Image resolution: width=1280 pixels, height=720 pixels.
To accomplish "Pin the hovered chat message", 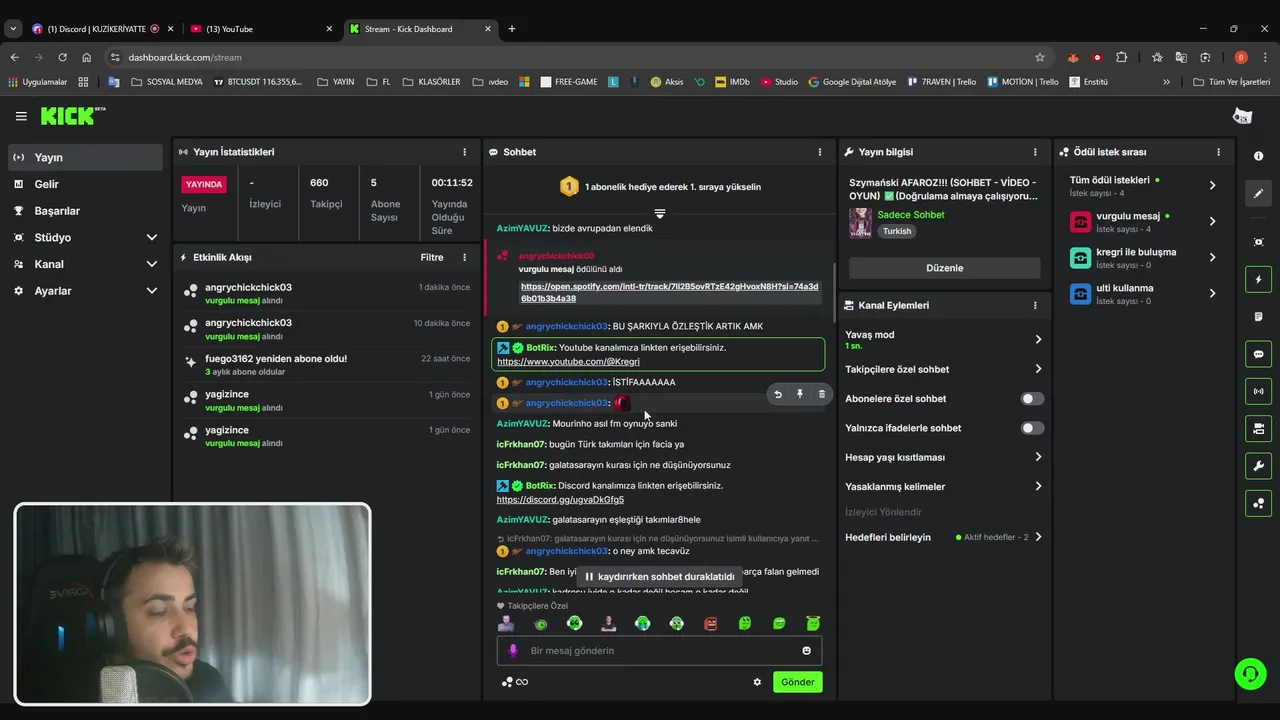I will [x=800, y=394].
